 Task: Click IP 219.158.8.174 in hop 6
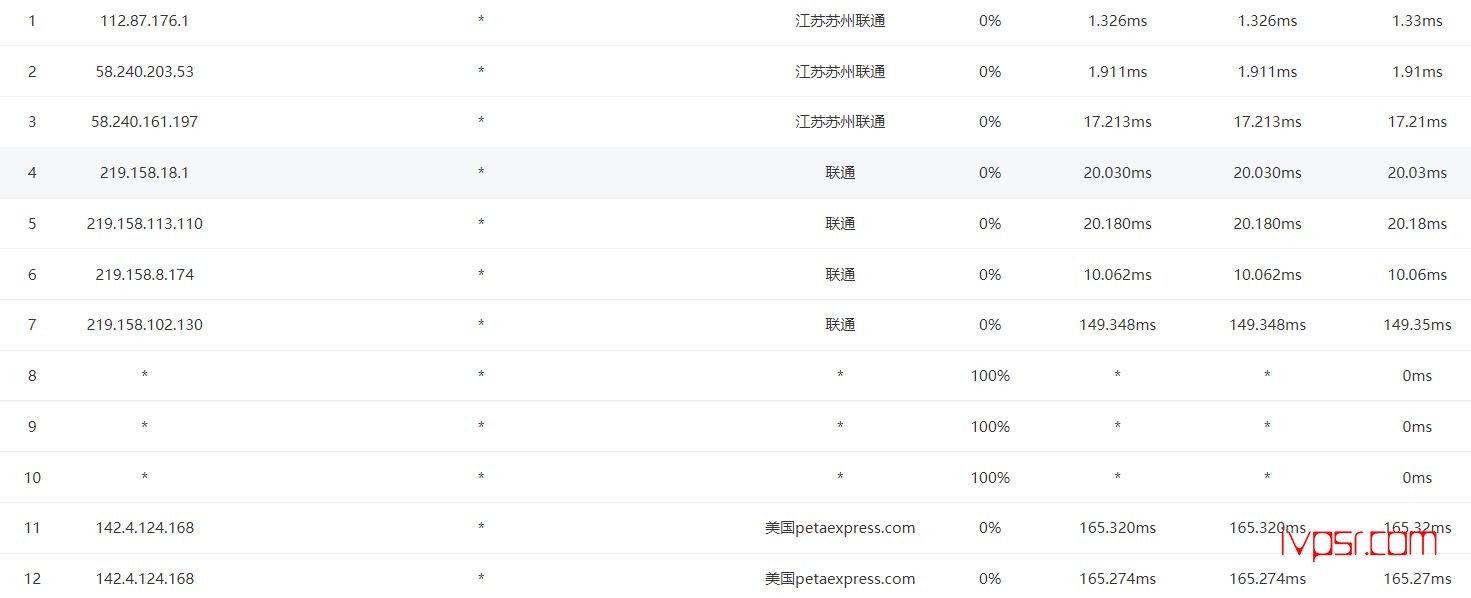144,274
